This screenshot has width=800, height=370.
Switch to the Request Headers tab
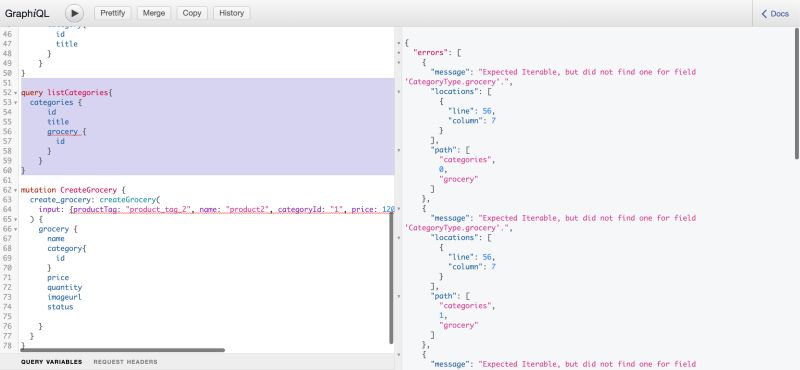pos(126,362)
